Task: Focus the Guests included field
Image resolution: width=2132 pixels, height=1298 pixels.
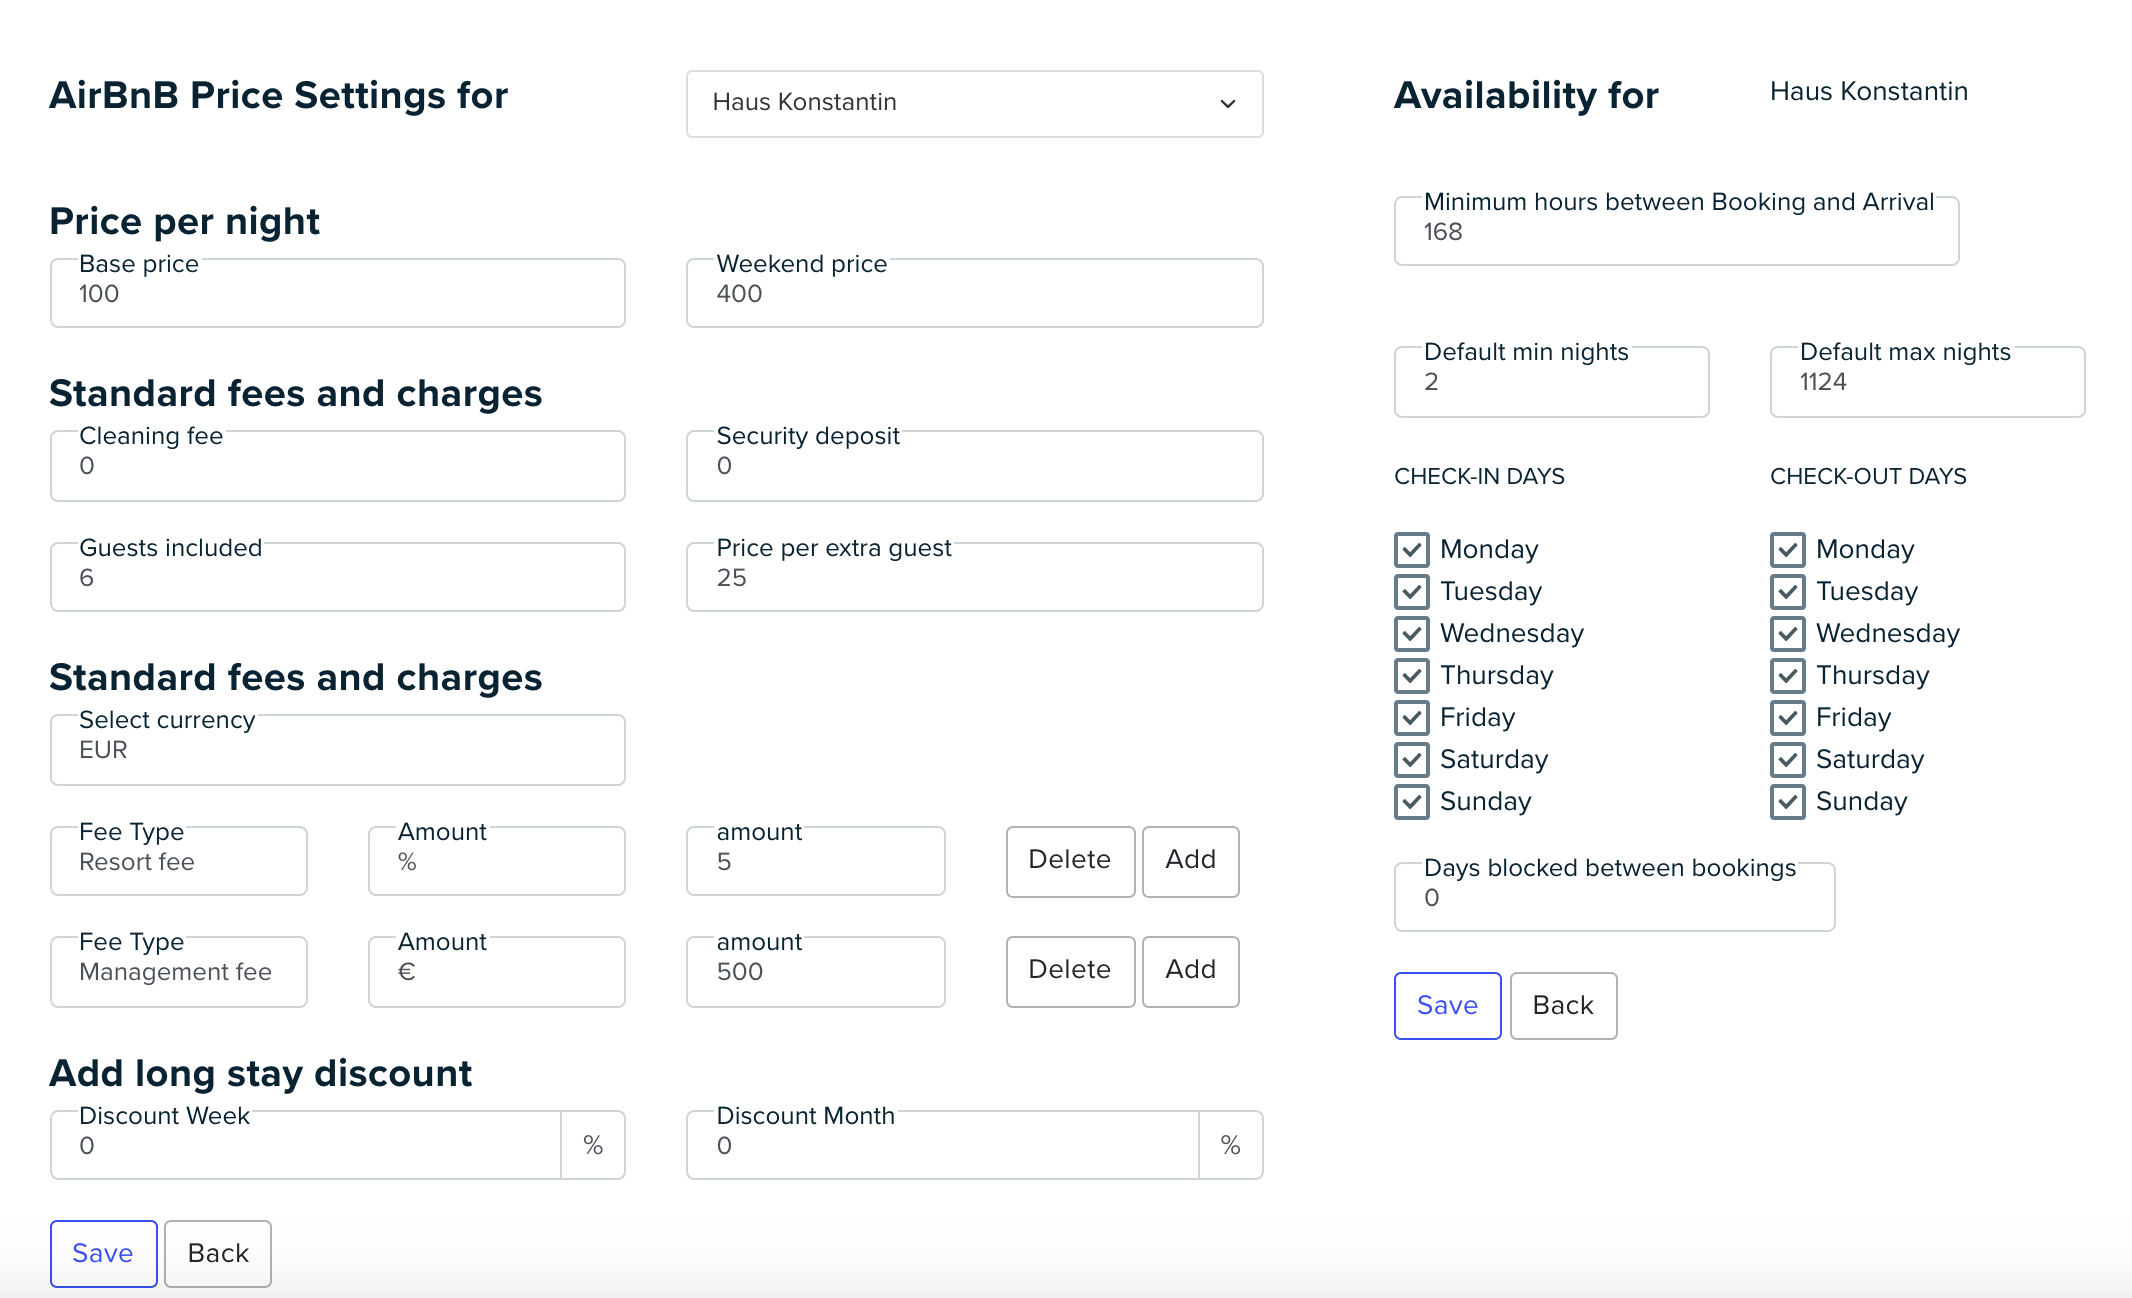Action: tap(338, 577)
